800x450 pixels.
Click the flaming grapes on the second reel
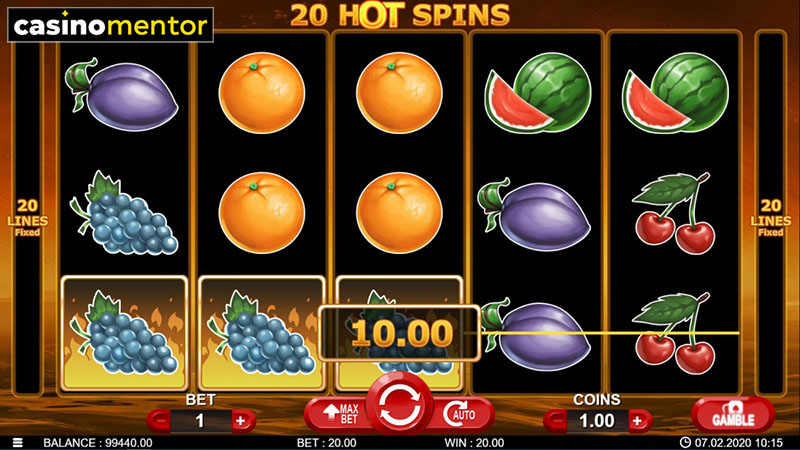tap(262, 333)
